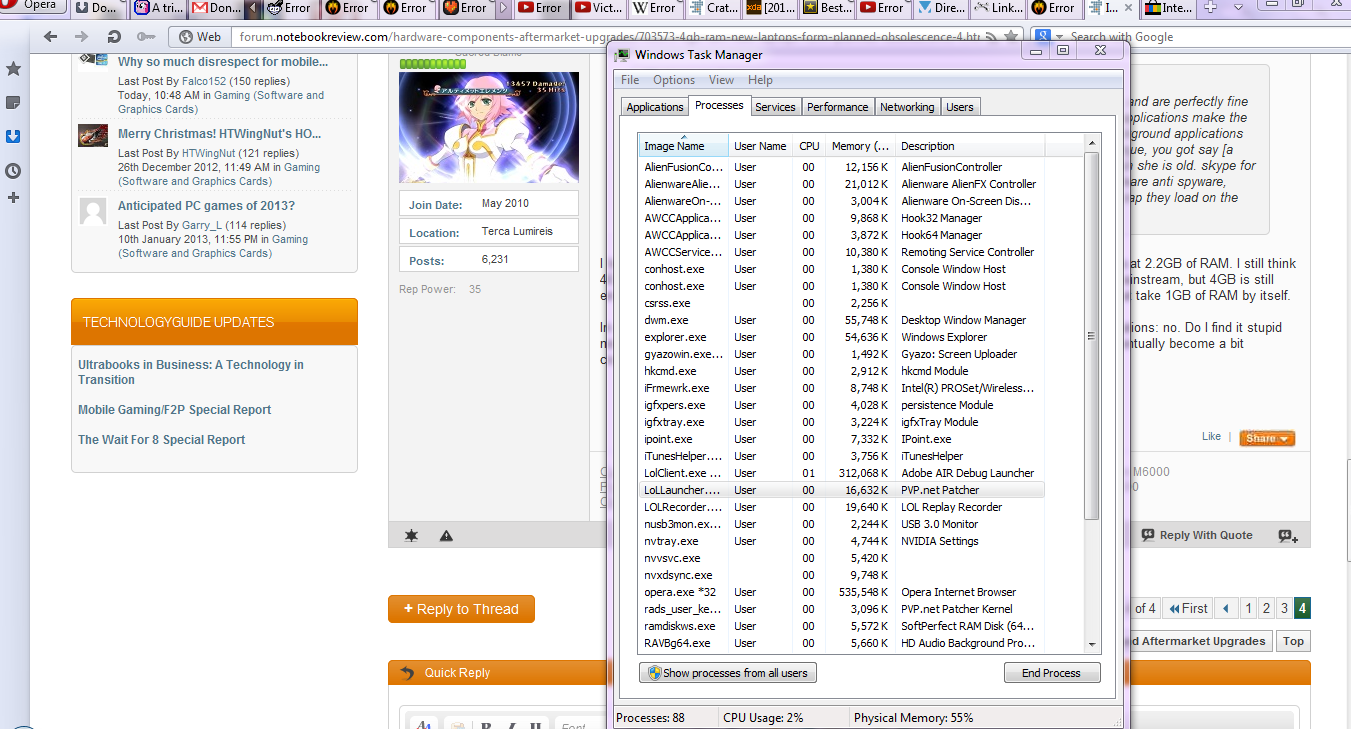Click the Opera menu button
Image resolution: width=1351 pixels, height=729 pixels.
pos(33,7)
